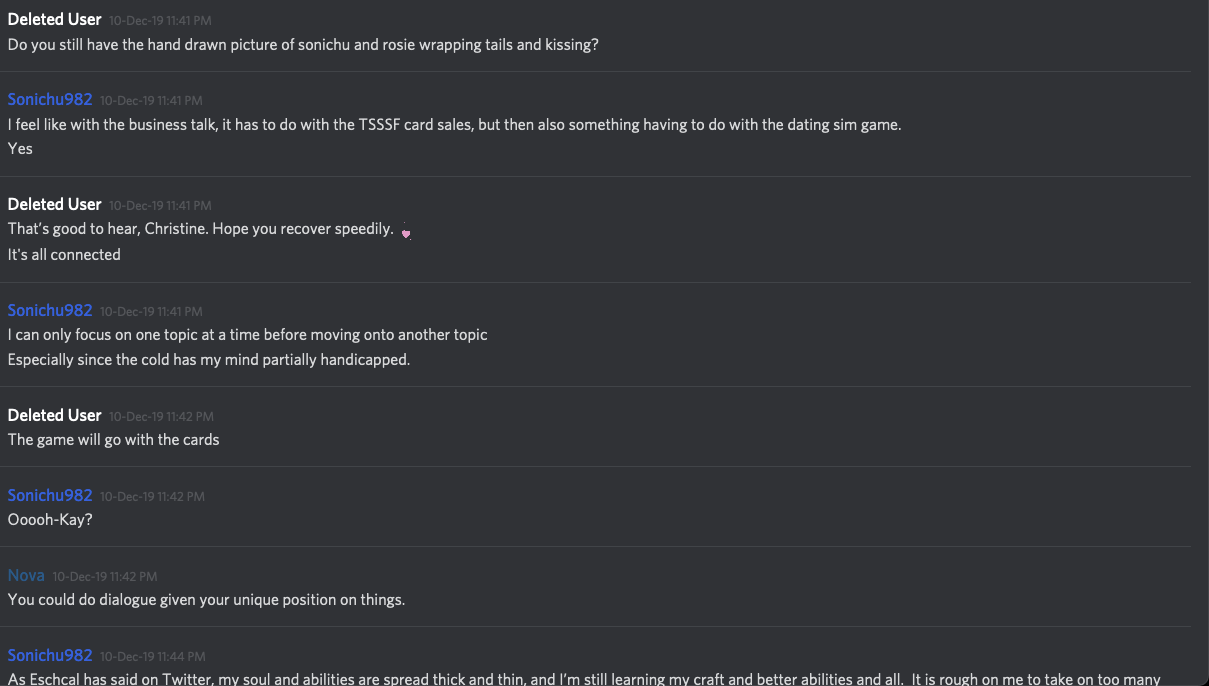The height and width of the screenshot is (686, 1209).
Task: Click the timestamp next to Nova
Action: click(x=104, y=576)
